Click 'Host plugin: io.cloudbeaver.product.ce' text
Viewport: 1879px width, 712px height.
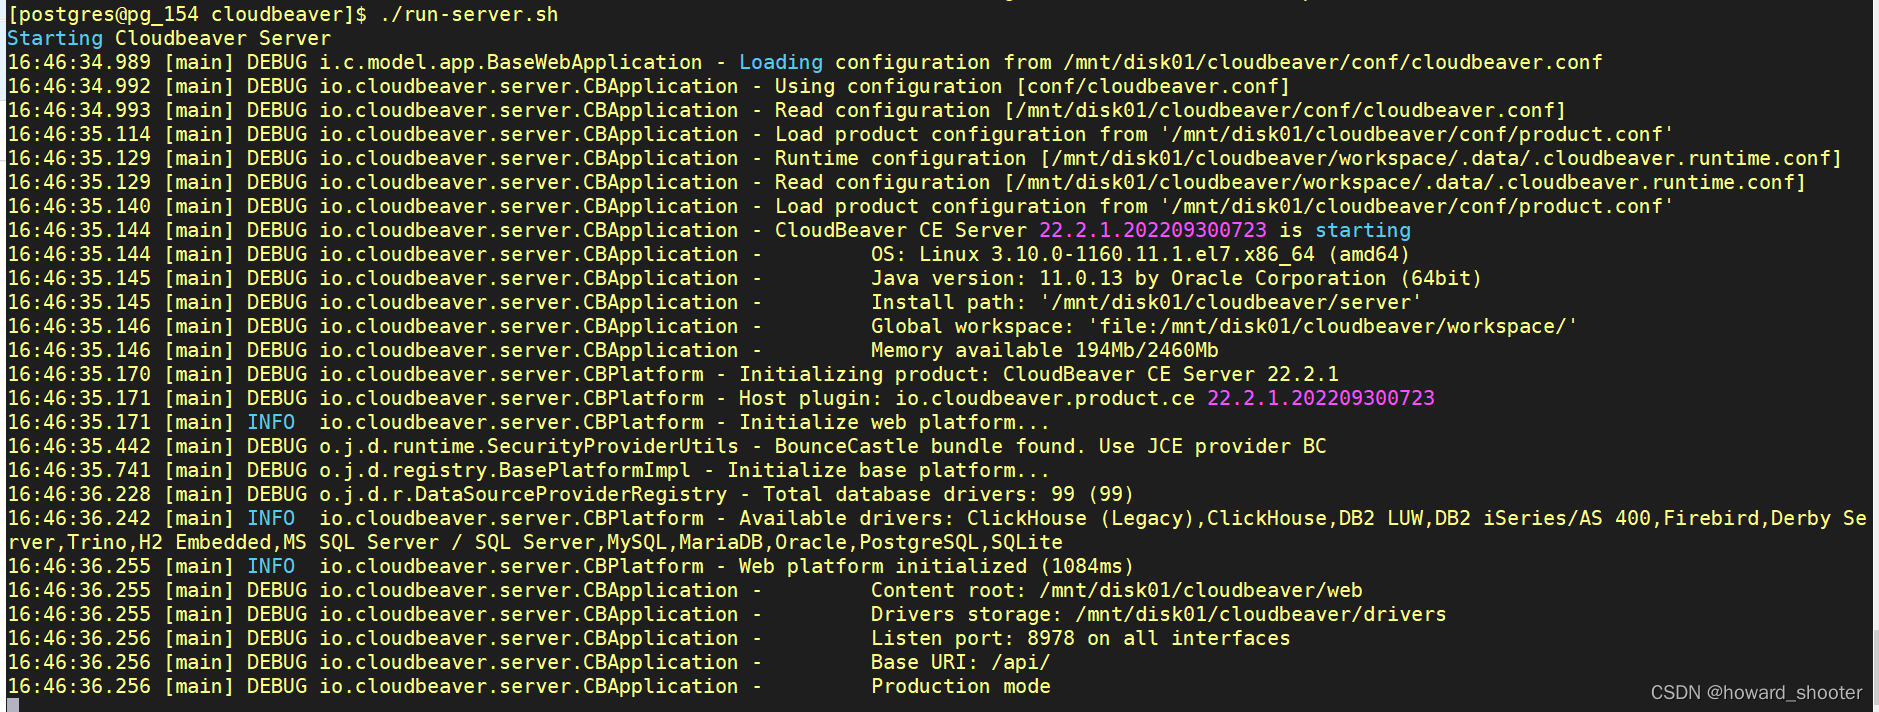click(967, 399)
